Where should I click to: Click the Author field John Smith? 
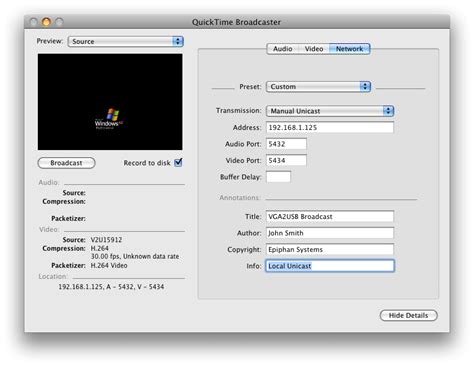[330, 233]
